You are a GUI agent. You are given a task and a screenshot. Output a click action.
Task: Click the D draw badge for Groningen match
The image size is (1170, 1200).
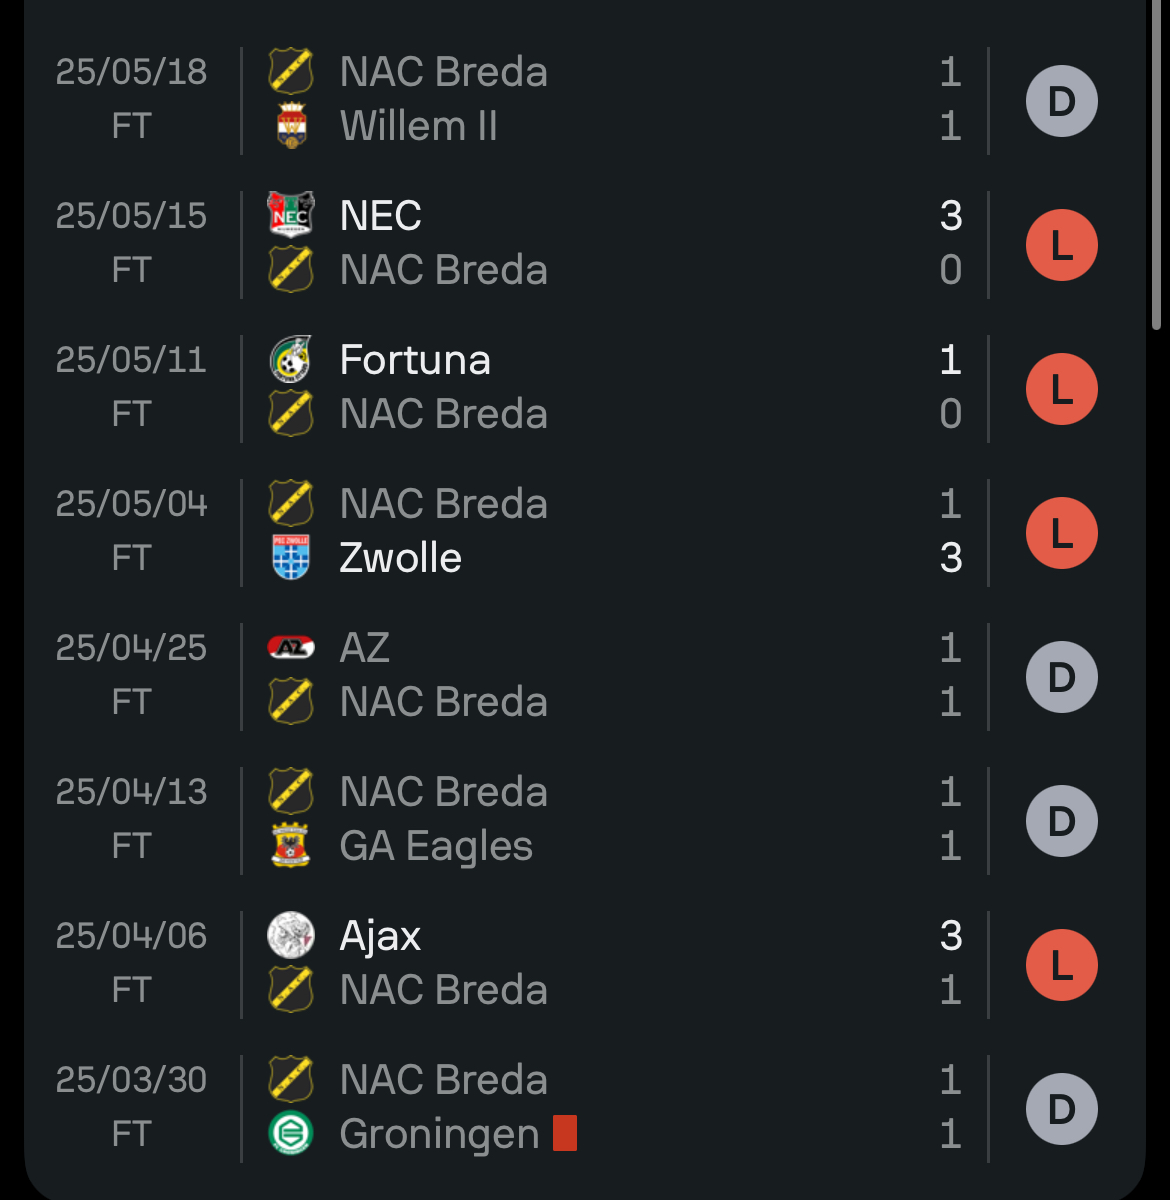pyautogui.click(x=1062, y=1109)
